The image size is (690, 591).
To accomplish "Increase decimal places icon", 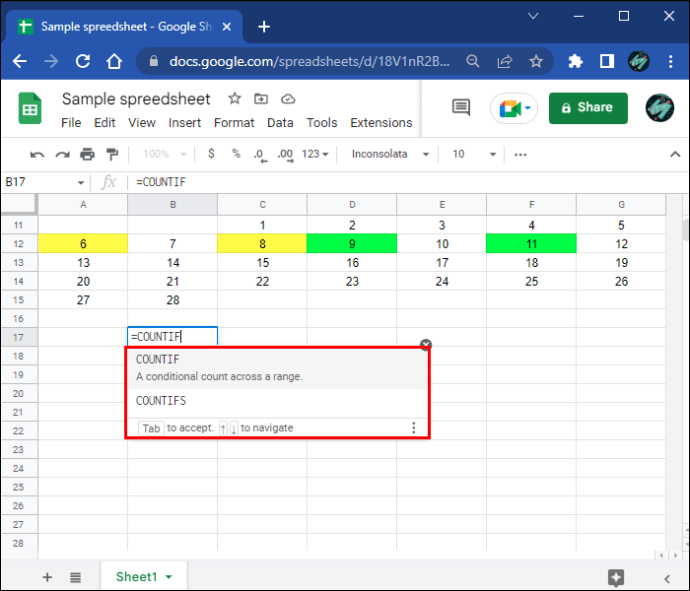I will tap(286, 155).
